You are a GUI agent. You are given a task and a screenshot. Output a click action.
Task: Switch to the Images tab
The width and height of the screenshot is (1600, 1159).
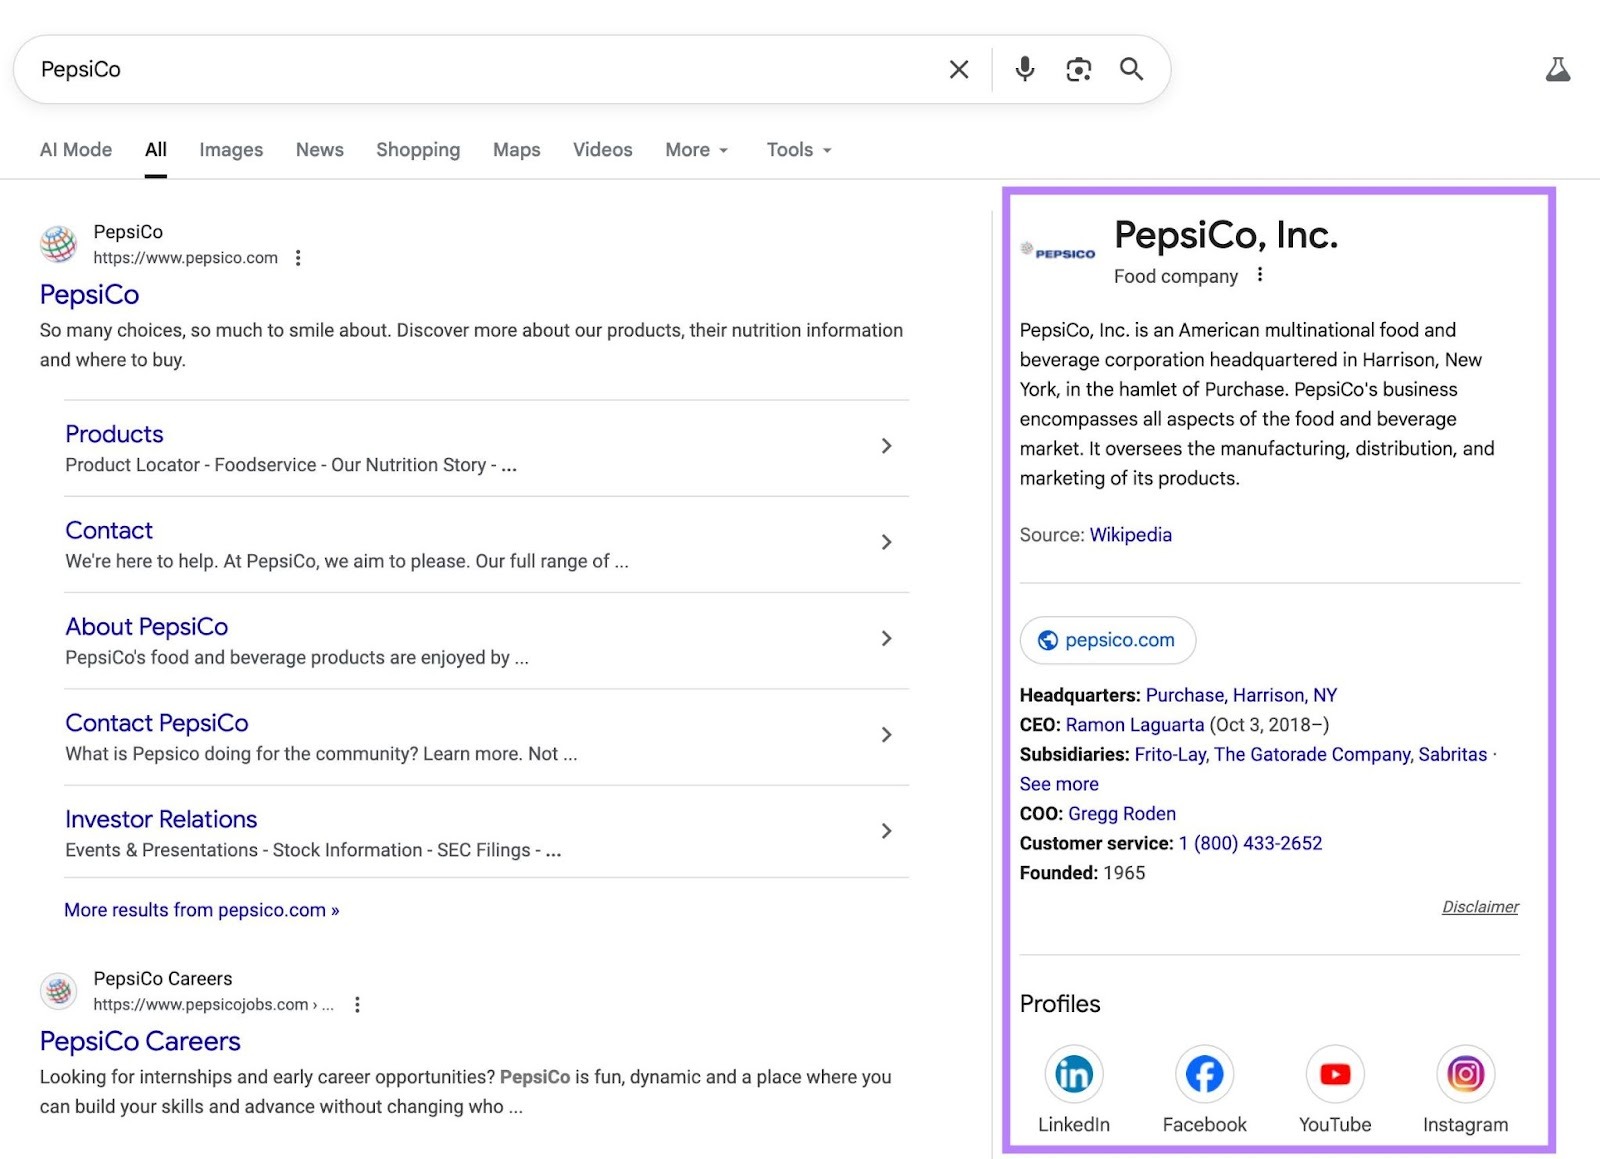coord(230,149)
